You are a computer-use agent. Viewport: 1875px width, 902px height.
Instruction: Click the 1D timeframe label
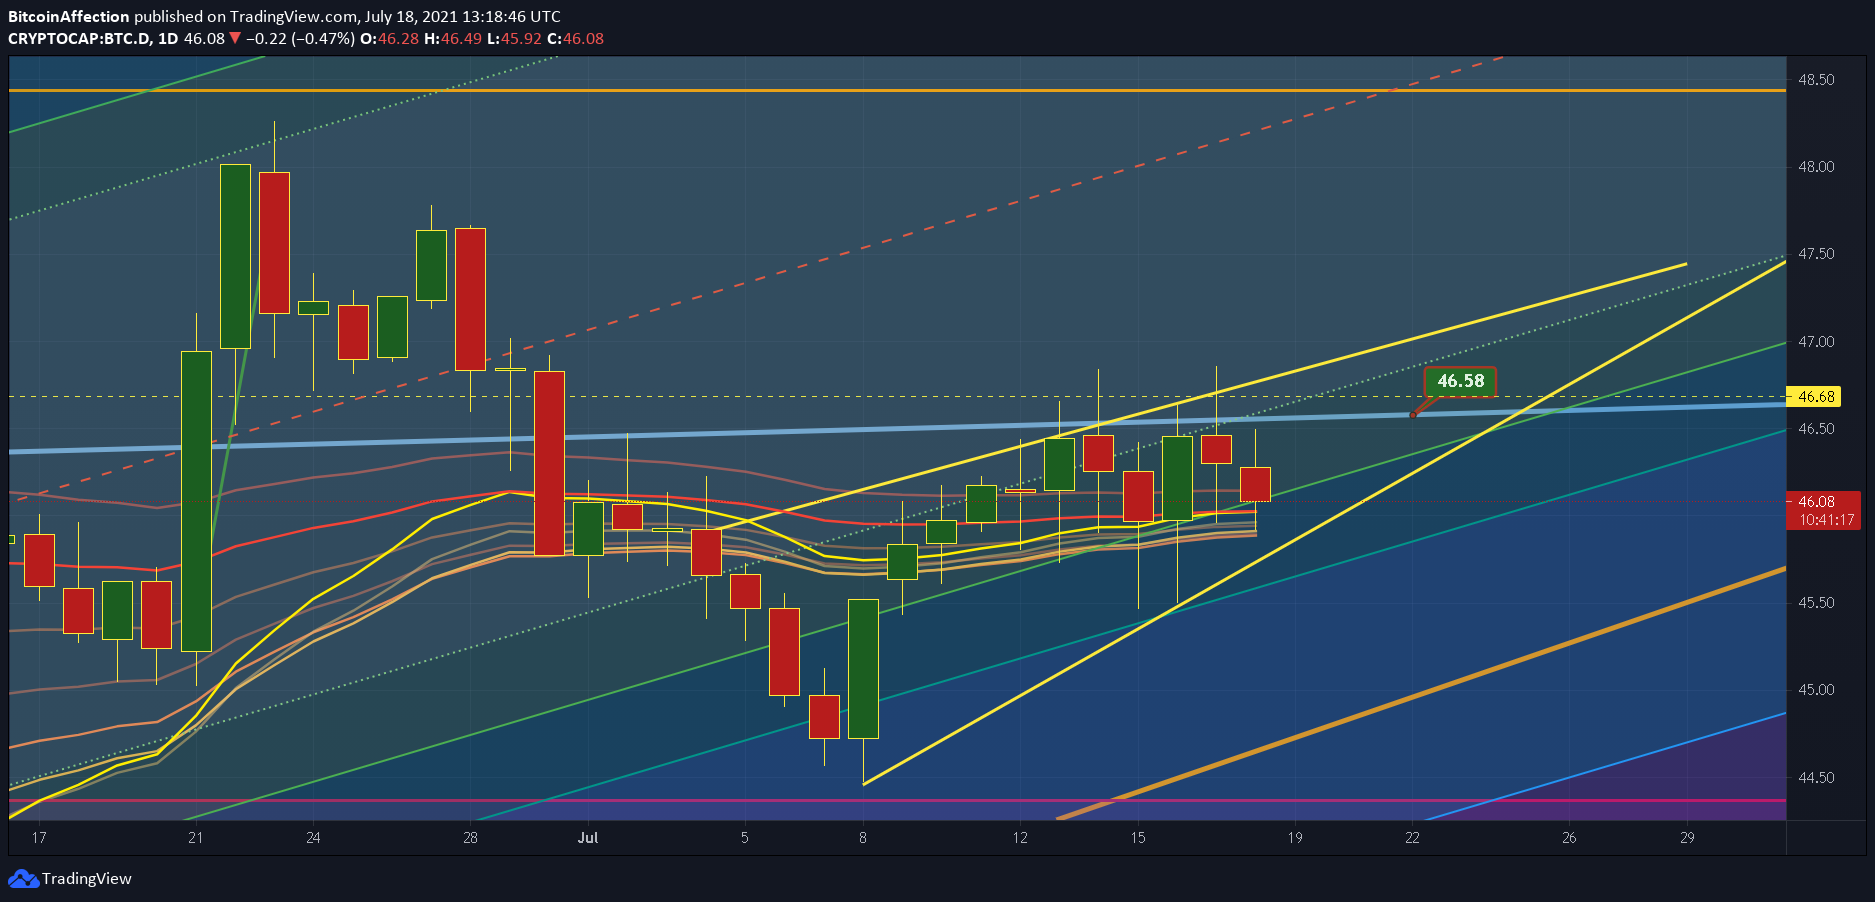pos(168,39)
